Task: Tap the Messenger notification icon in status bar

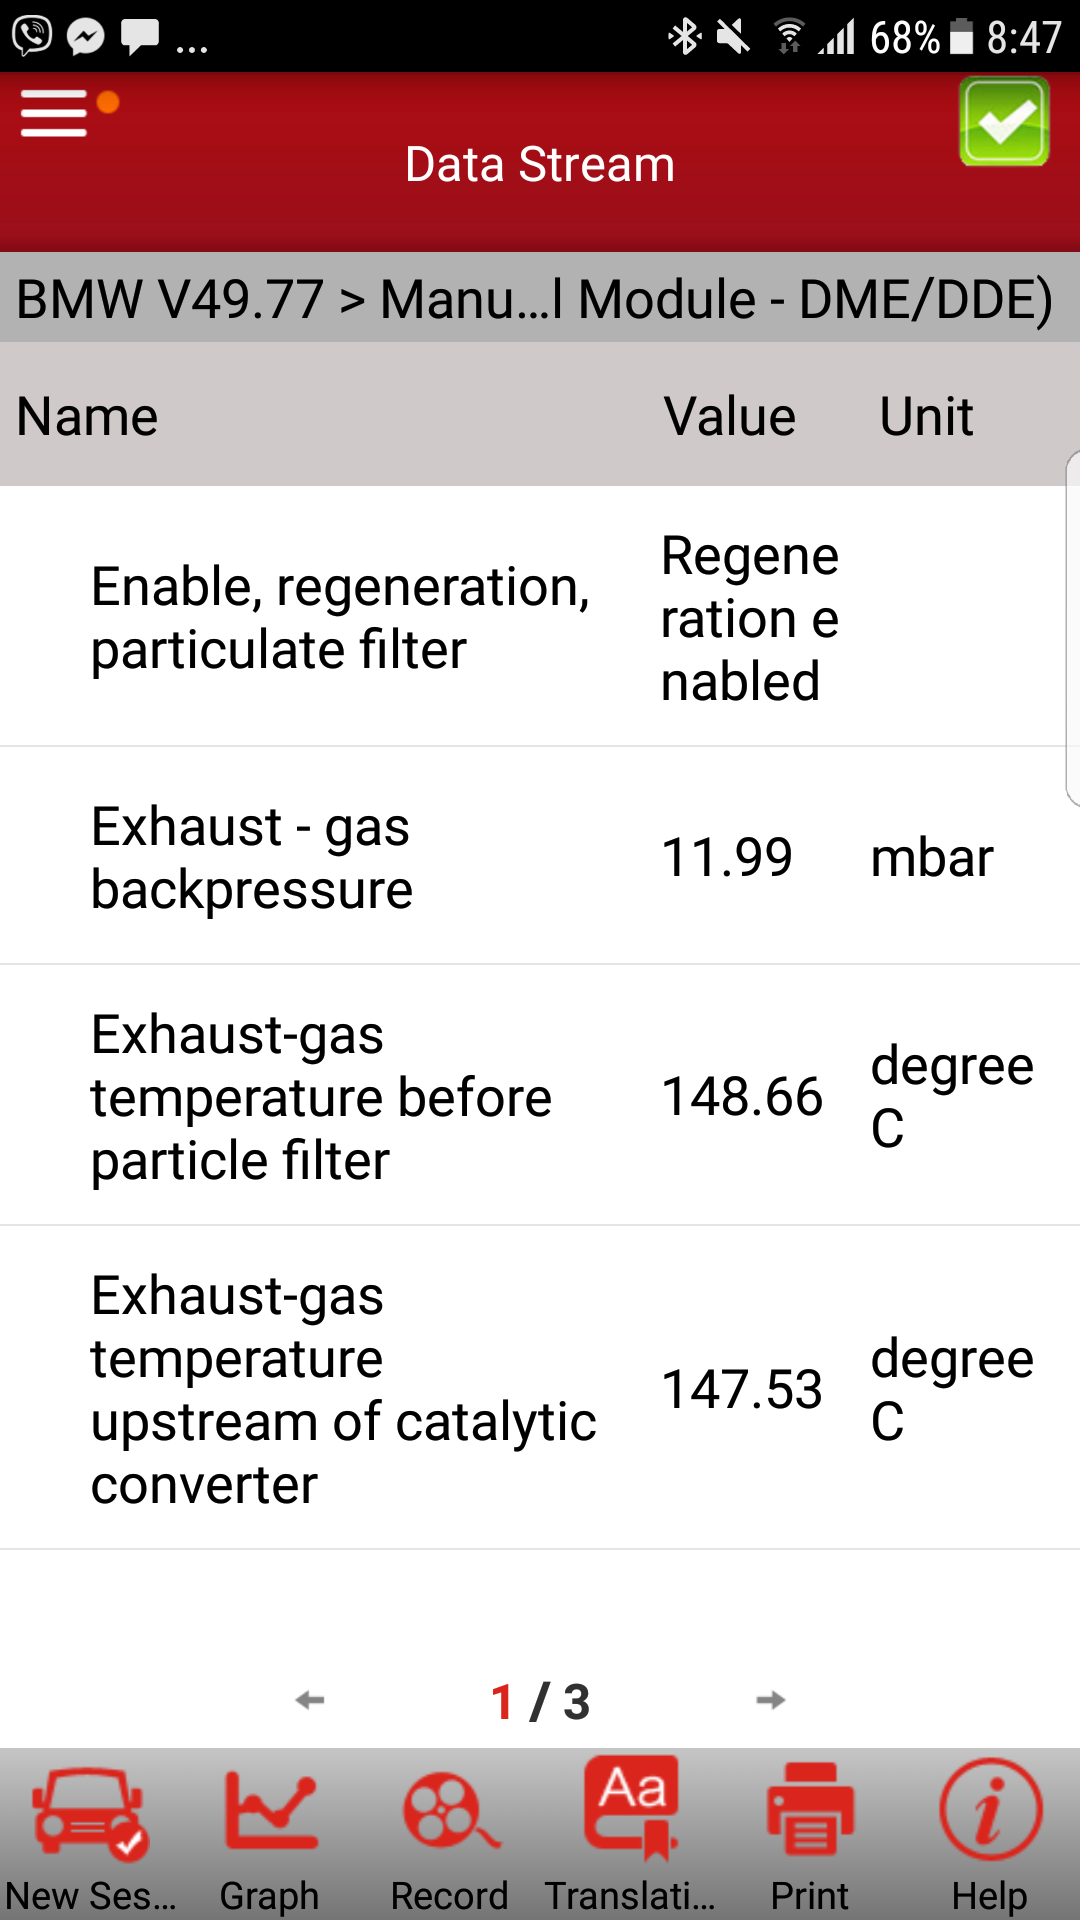Action: [86, 37]
